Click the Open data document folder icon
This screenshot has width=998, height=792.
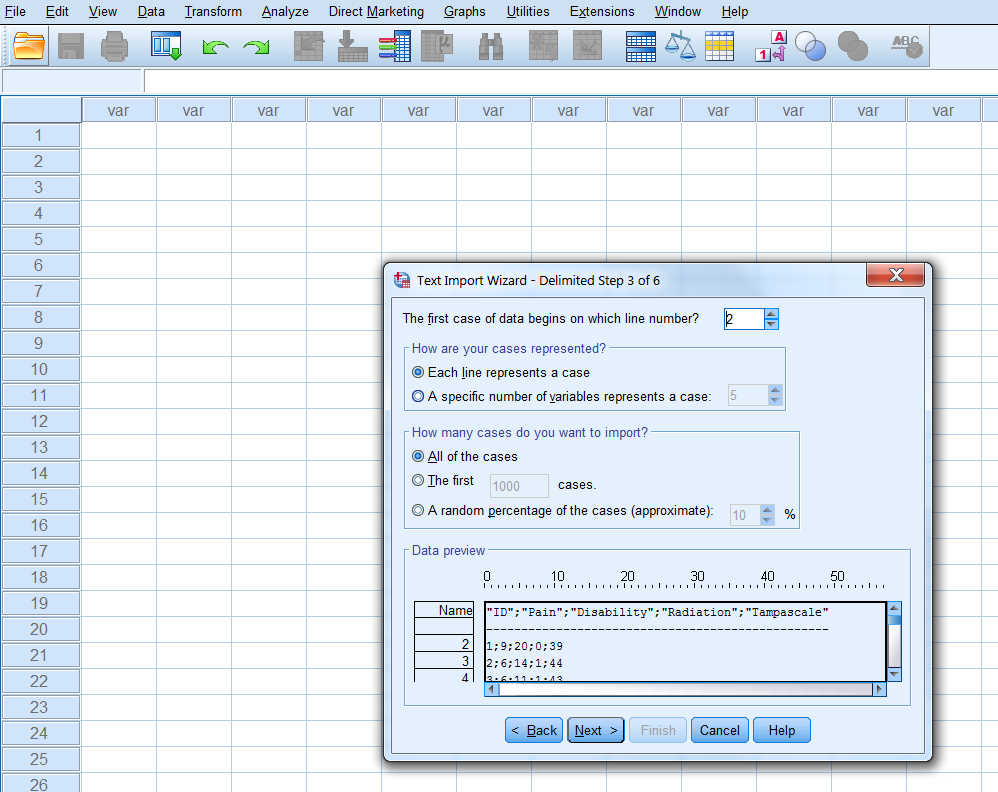(30, 46)
